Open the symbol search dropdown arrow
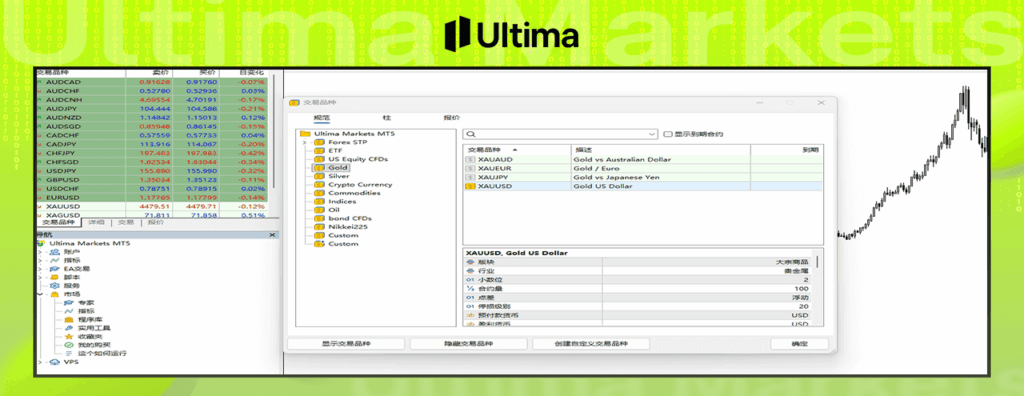This screenshot has width=1024, height=396. pyautogui.click(x=652, y=134)
